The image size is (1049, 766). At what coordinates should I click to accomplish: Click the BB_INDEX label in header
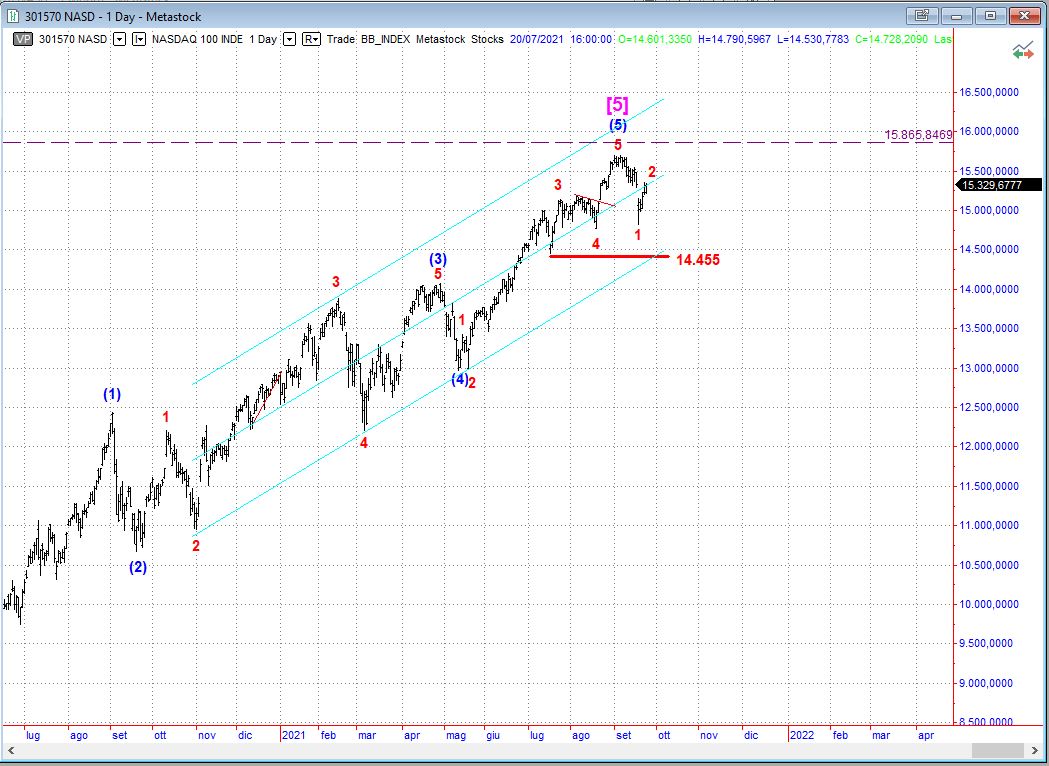click(385, 39)
